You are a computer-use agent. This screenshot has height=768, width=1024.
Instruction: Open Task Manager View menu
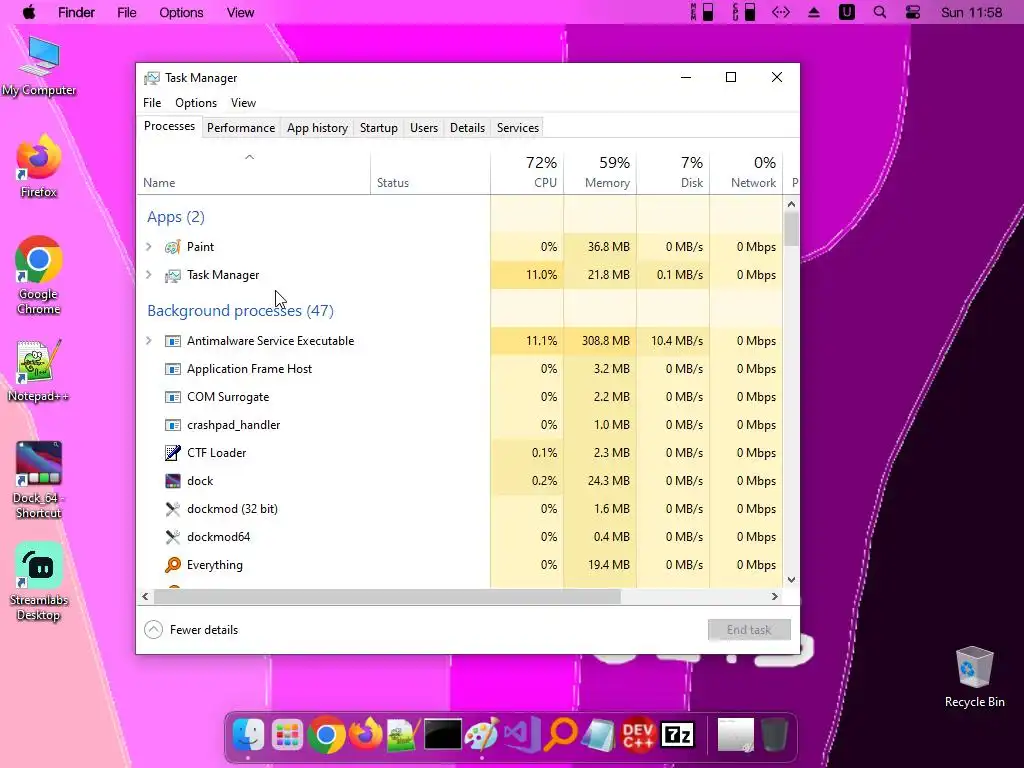[243, 103]
